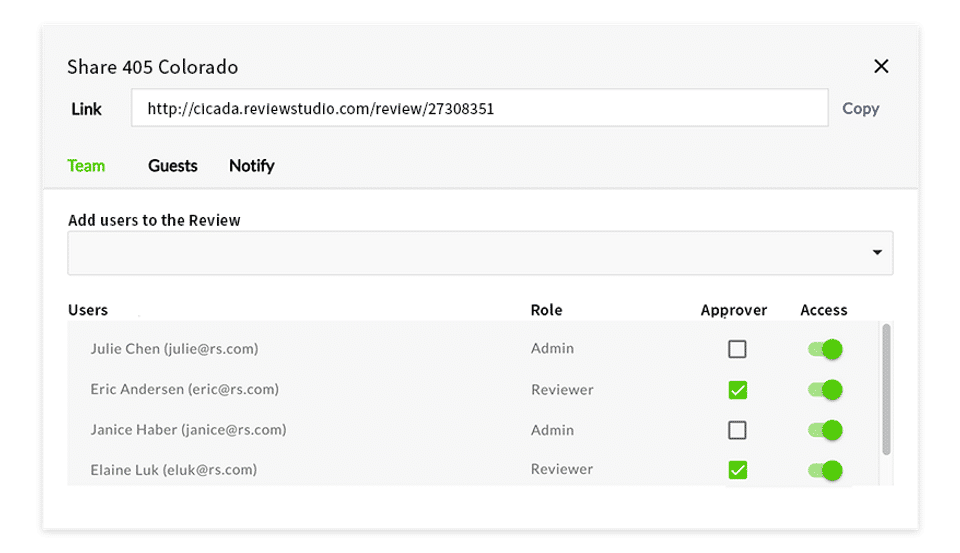Select the Team tab
This screenshot has width=960, height=553.
(86, 166)
